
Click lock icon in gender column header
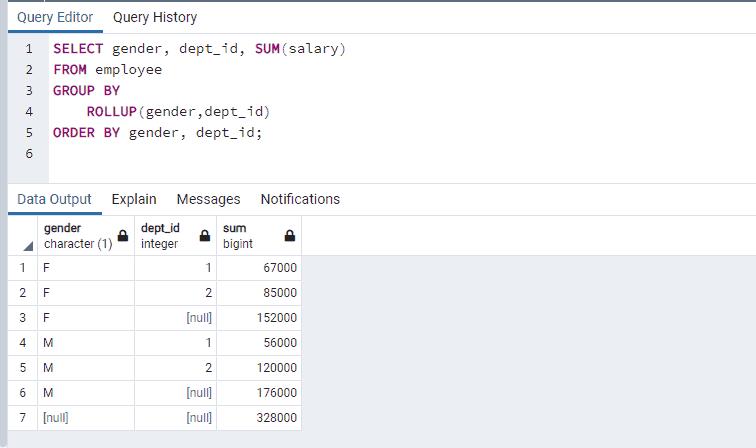click(x=123, y=236)
